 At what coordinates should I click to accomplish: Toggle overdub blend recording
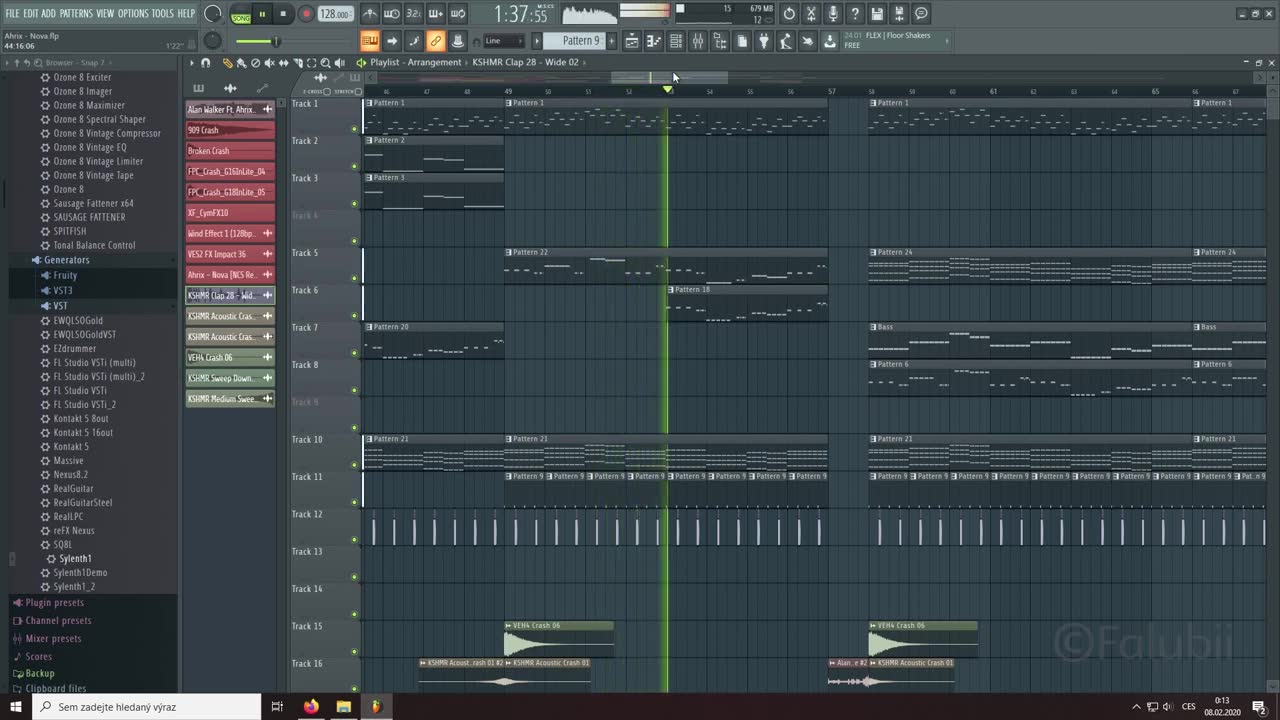click(435, 14)
